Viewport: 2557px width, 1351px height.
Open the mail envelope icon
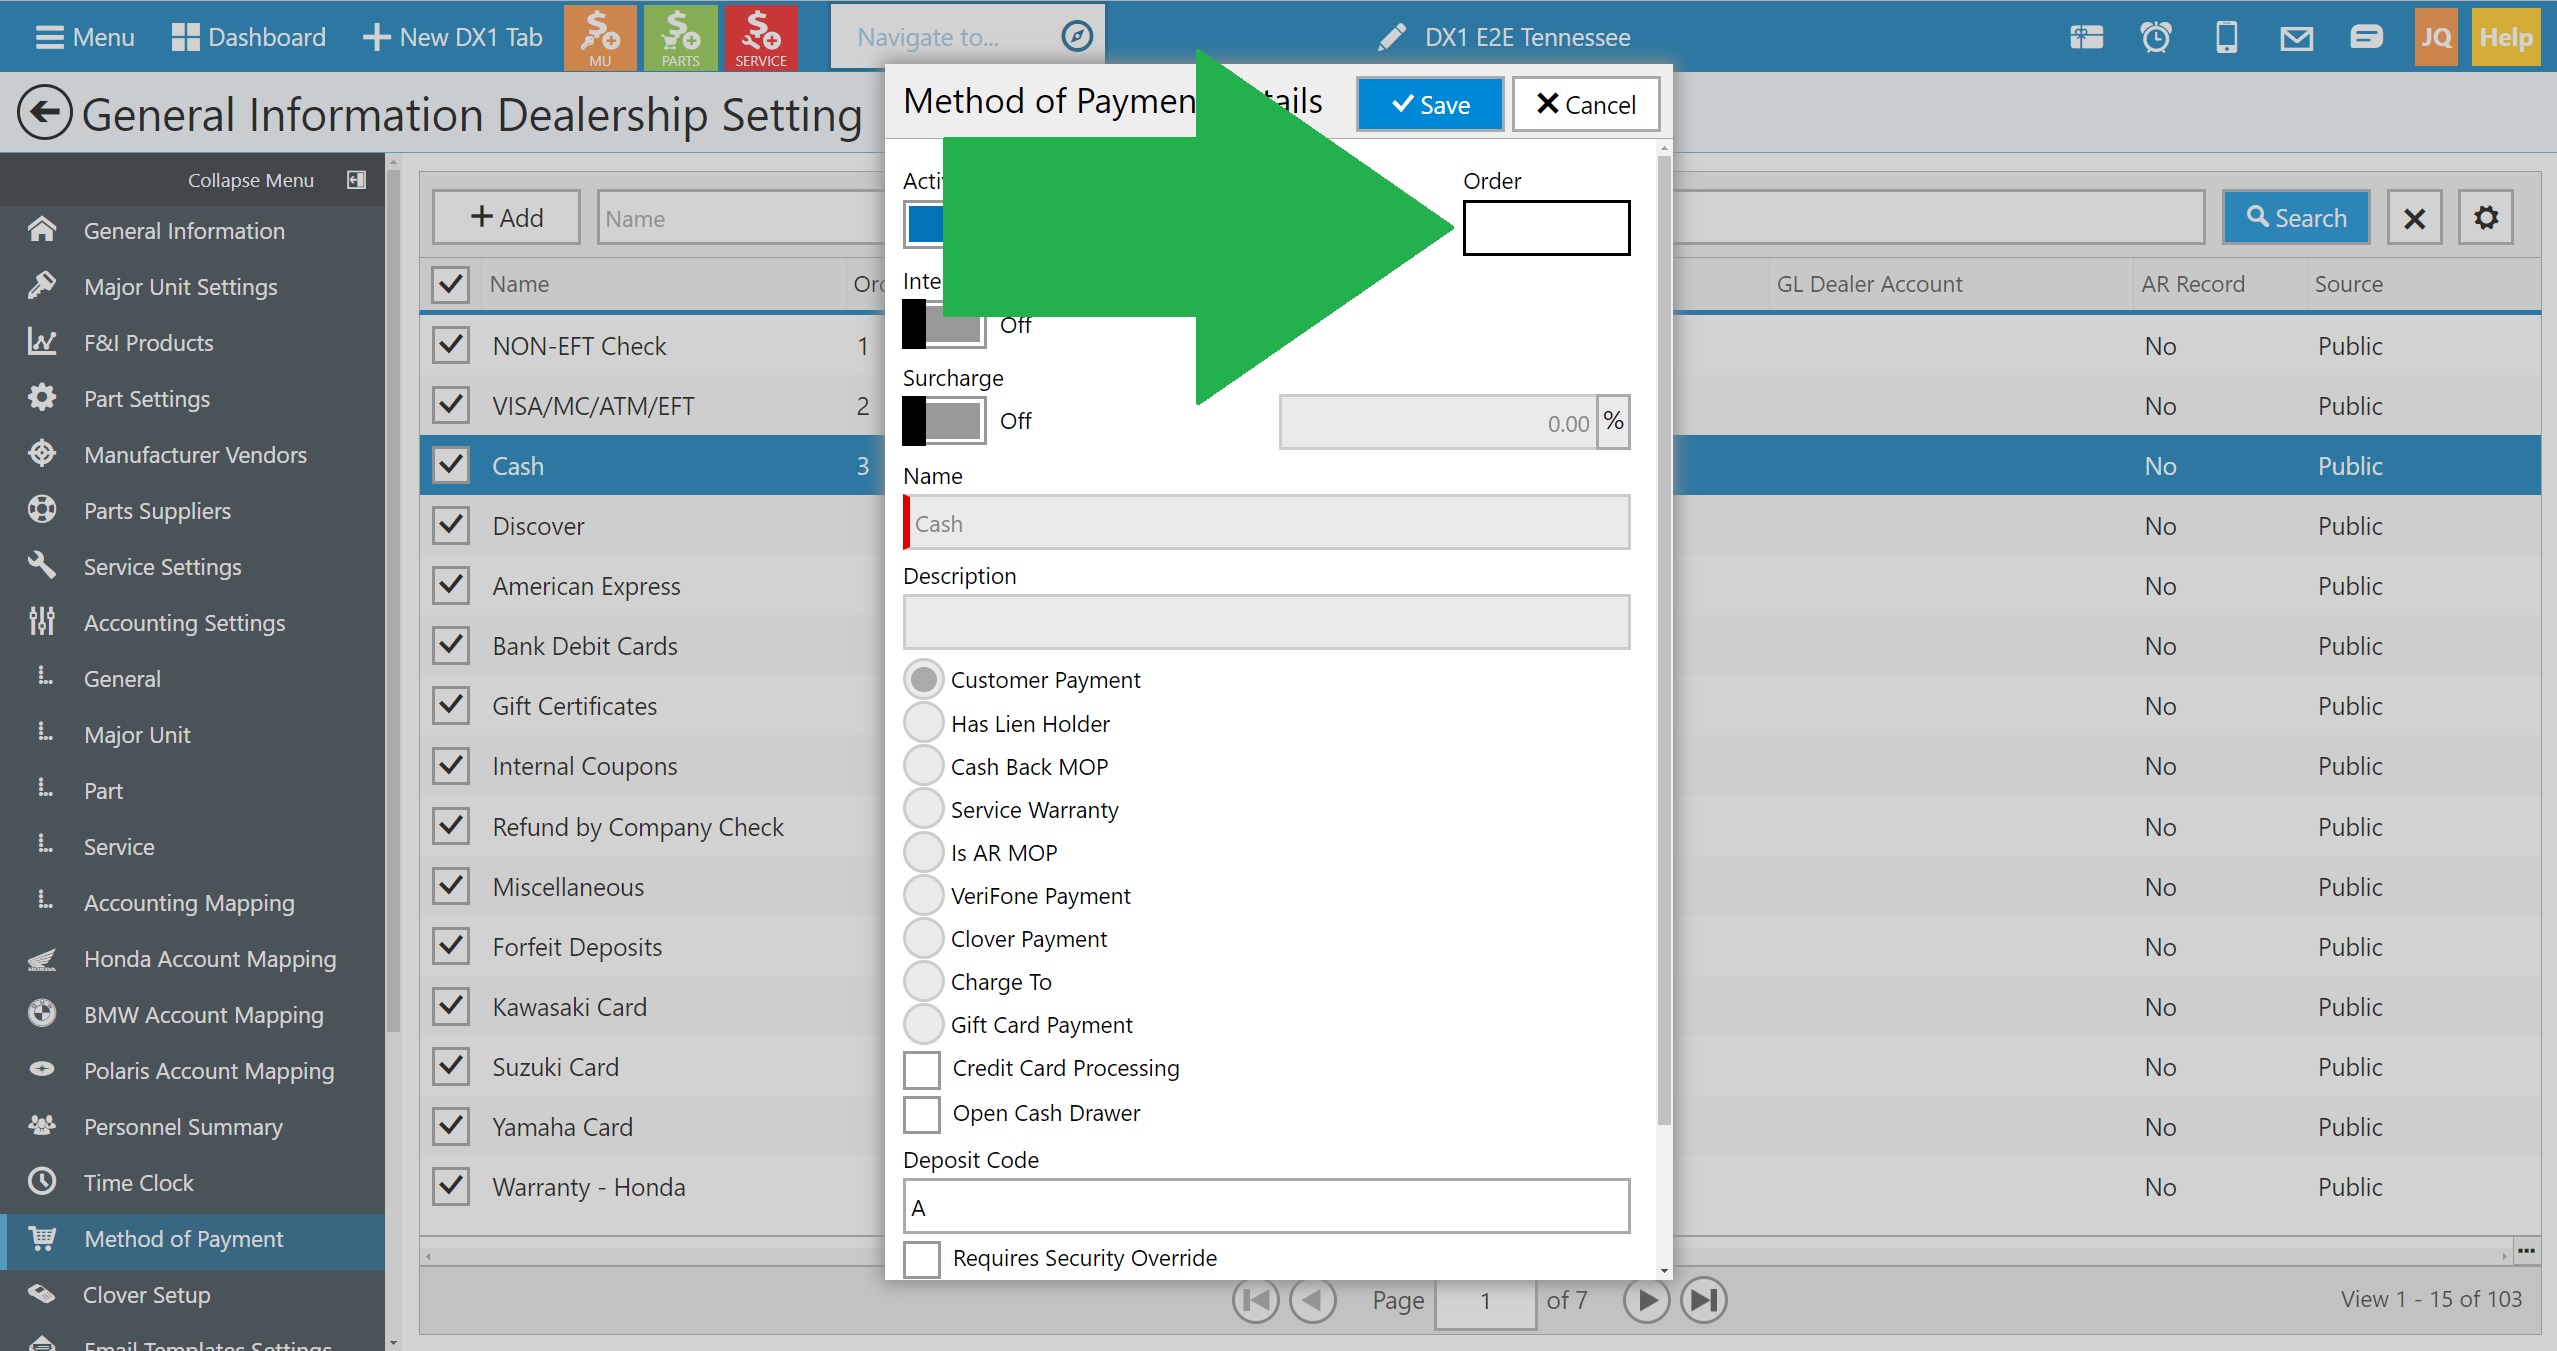2296,37
